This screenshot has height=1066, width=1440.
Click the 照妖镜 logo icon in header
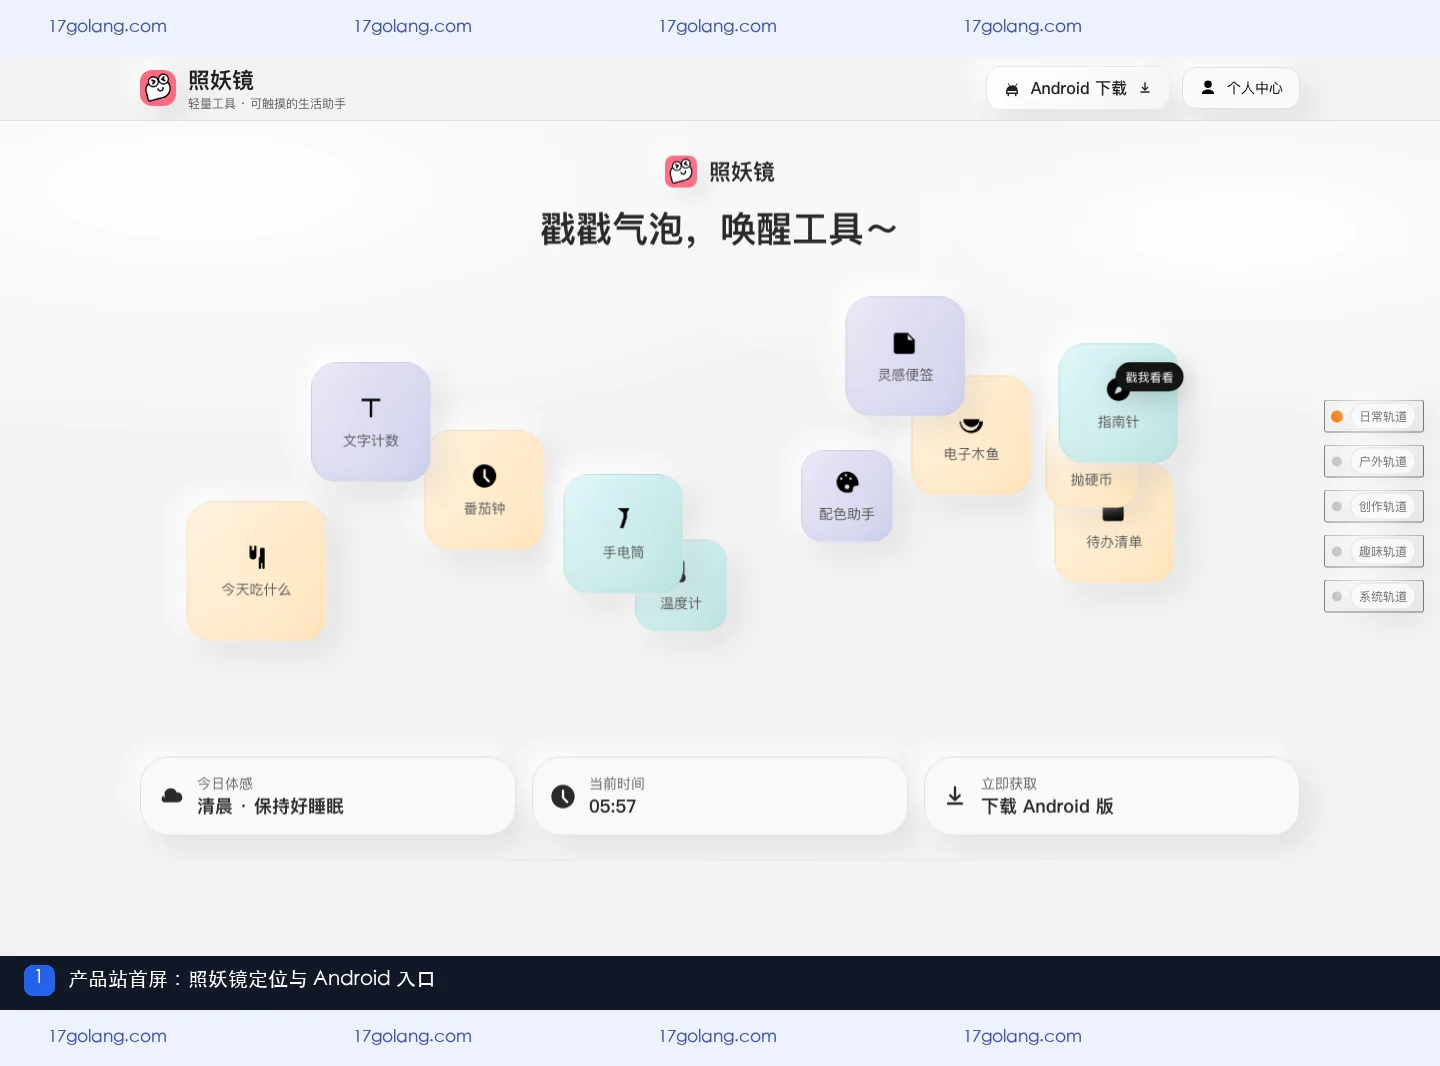tap(158, 88)
